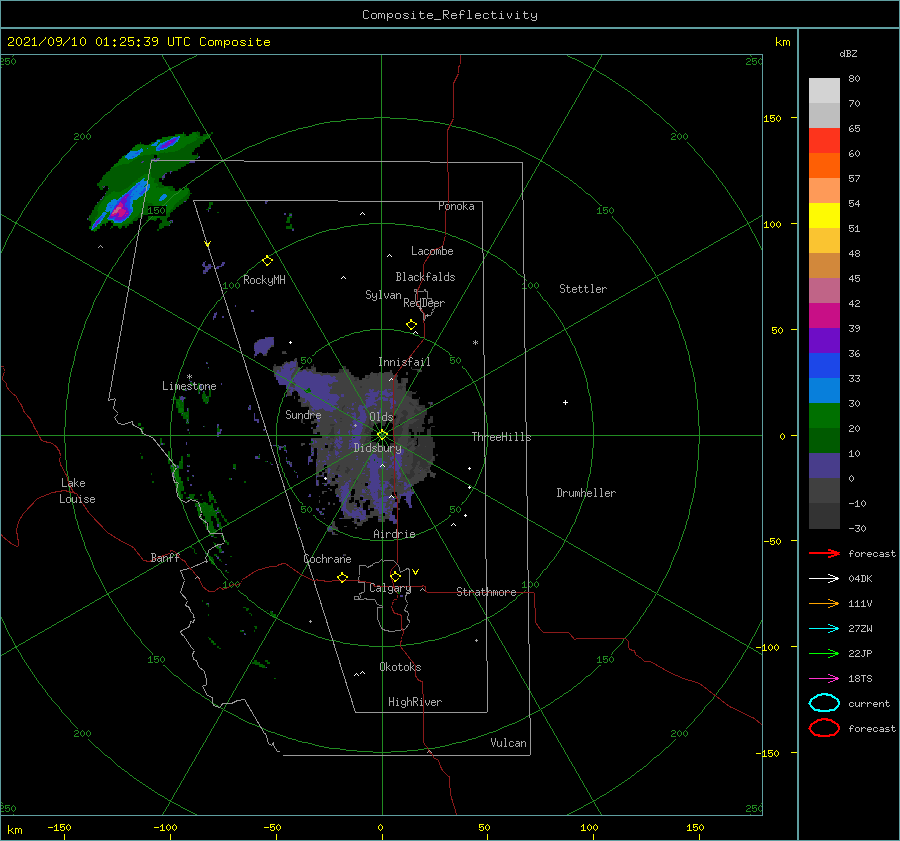
Task: Click the red forecast ellipse legend icon
Action: 824,728
